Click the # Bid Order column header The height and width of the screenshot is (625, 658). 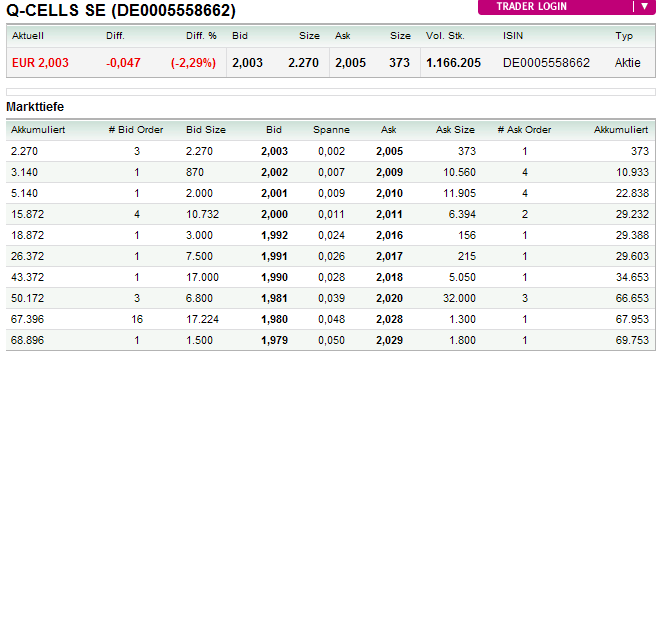pos(136,130)
